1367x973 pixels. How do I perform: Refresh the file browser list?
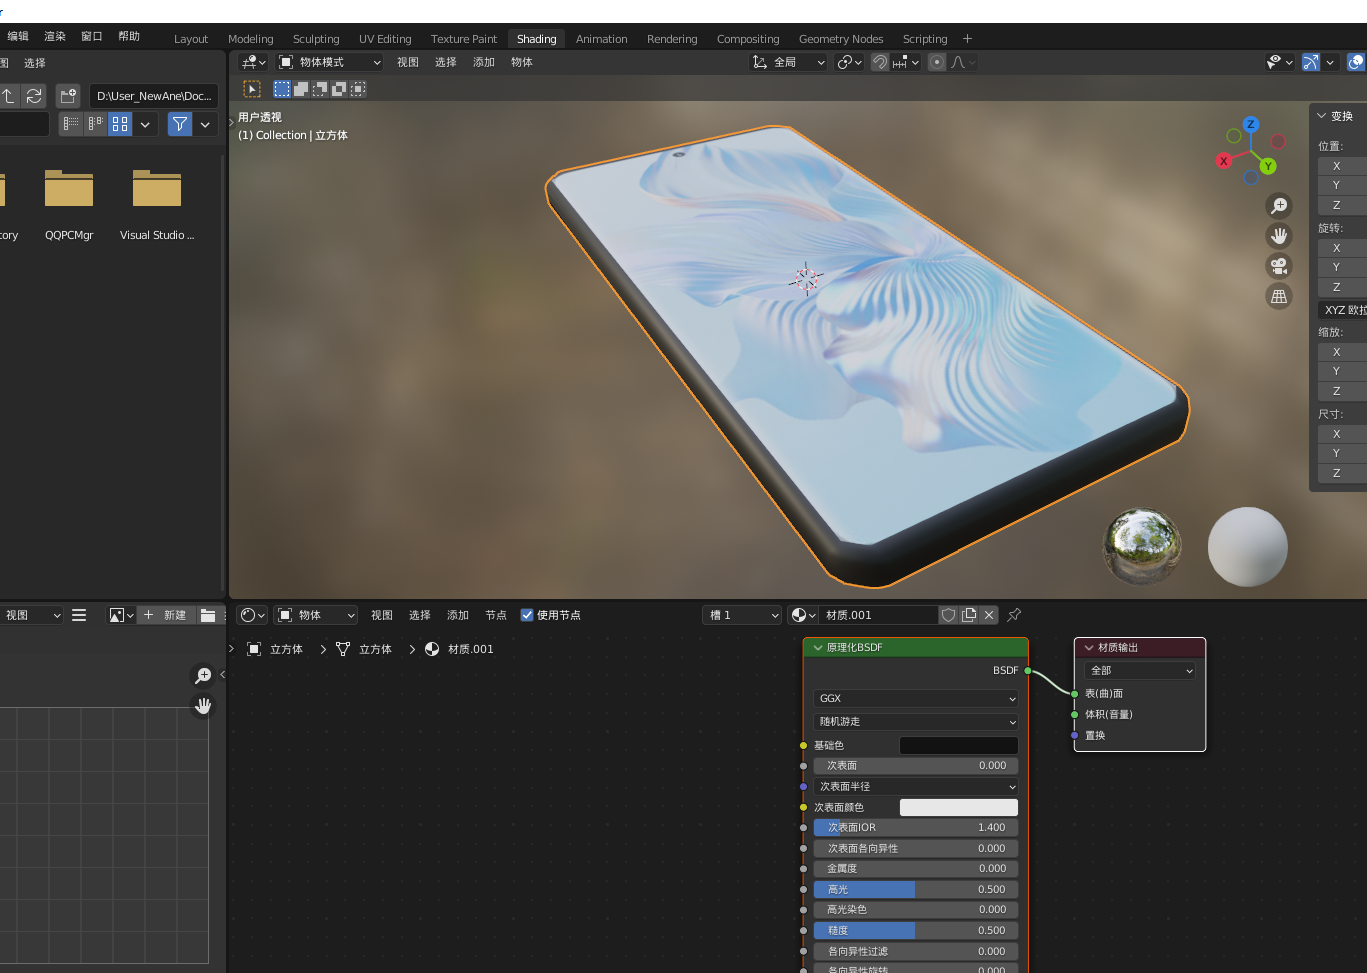pos(34,96)
